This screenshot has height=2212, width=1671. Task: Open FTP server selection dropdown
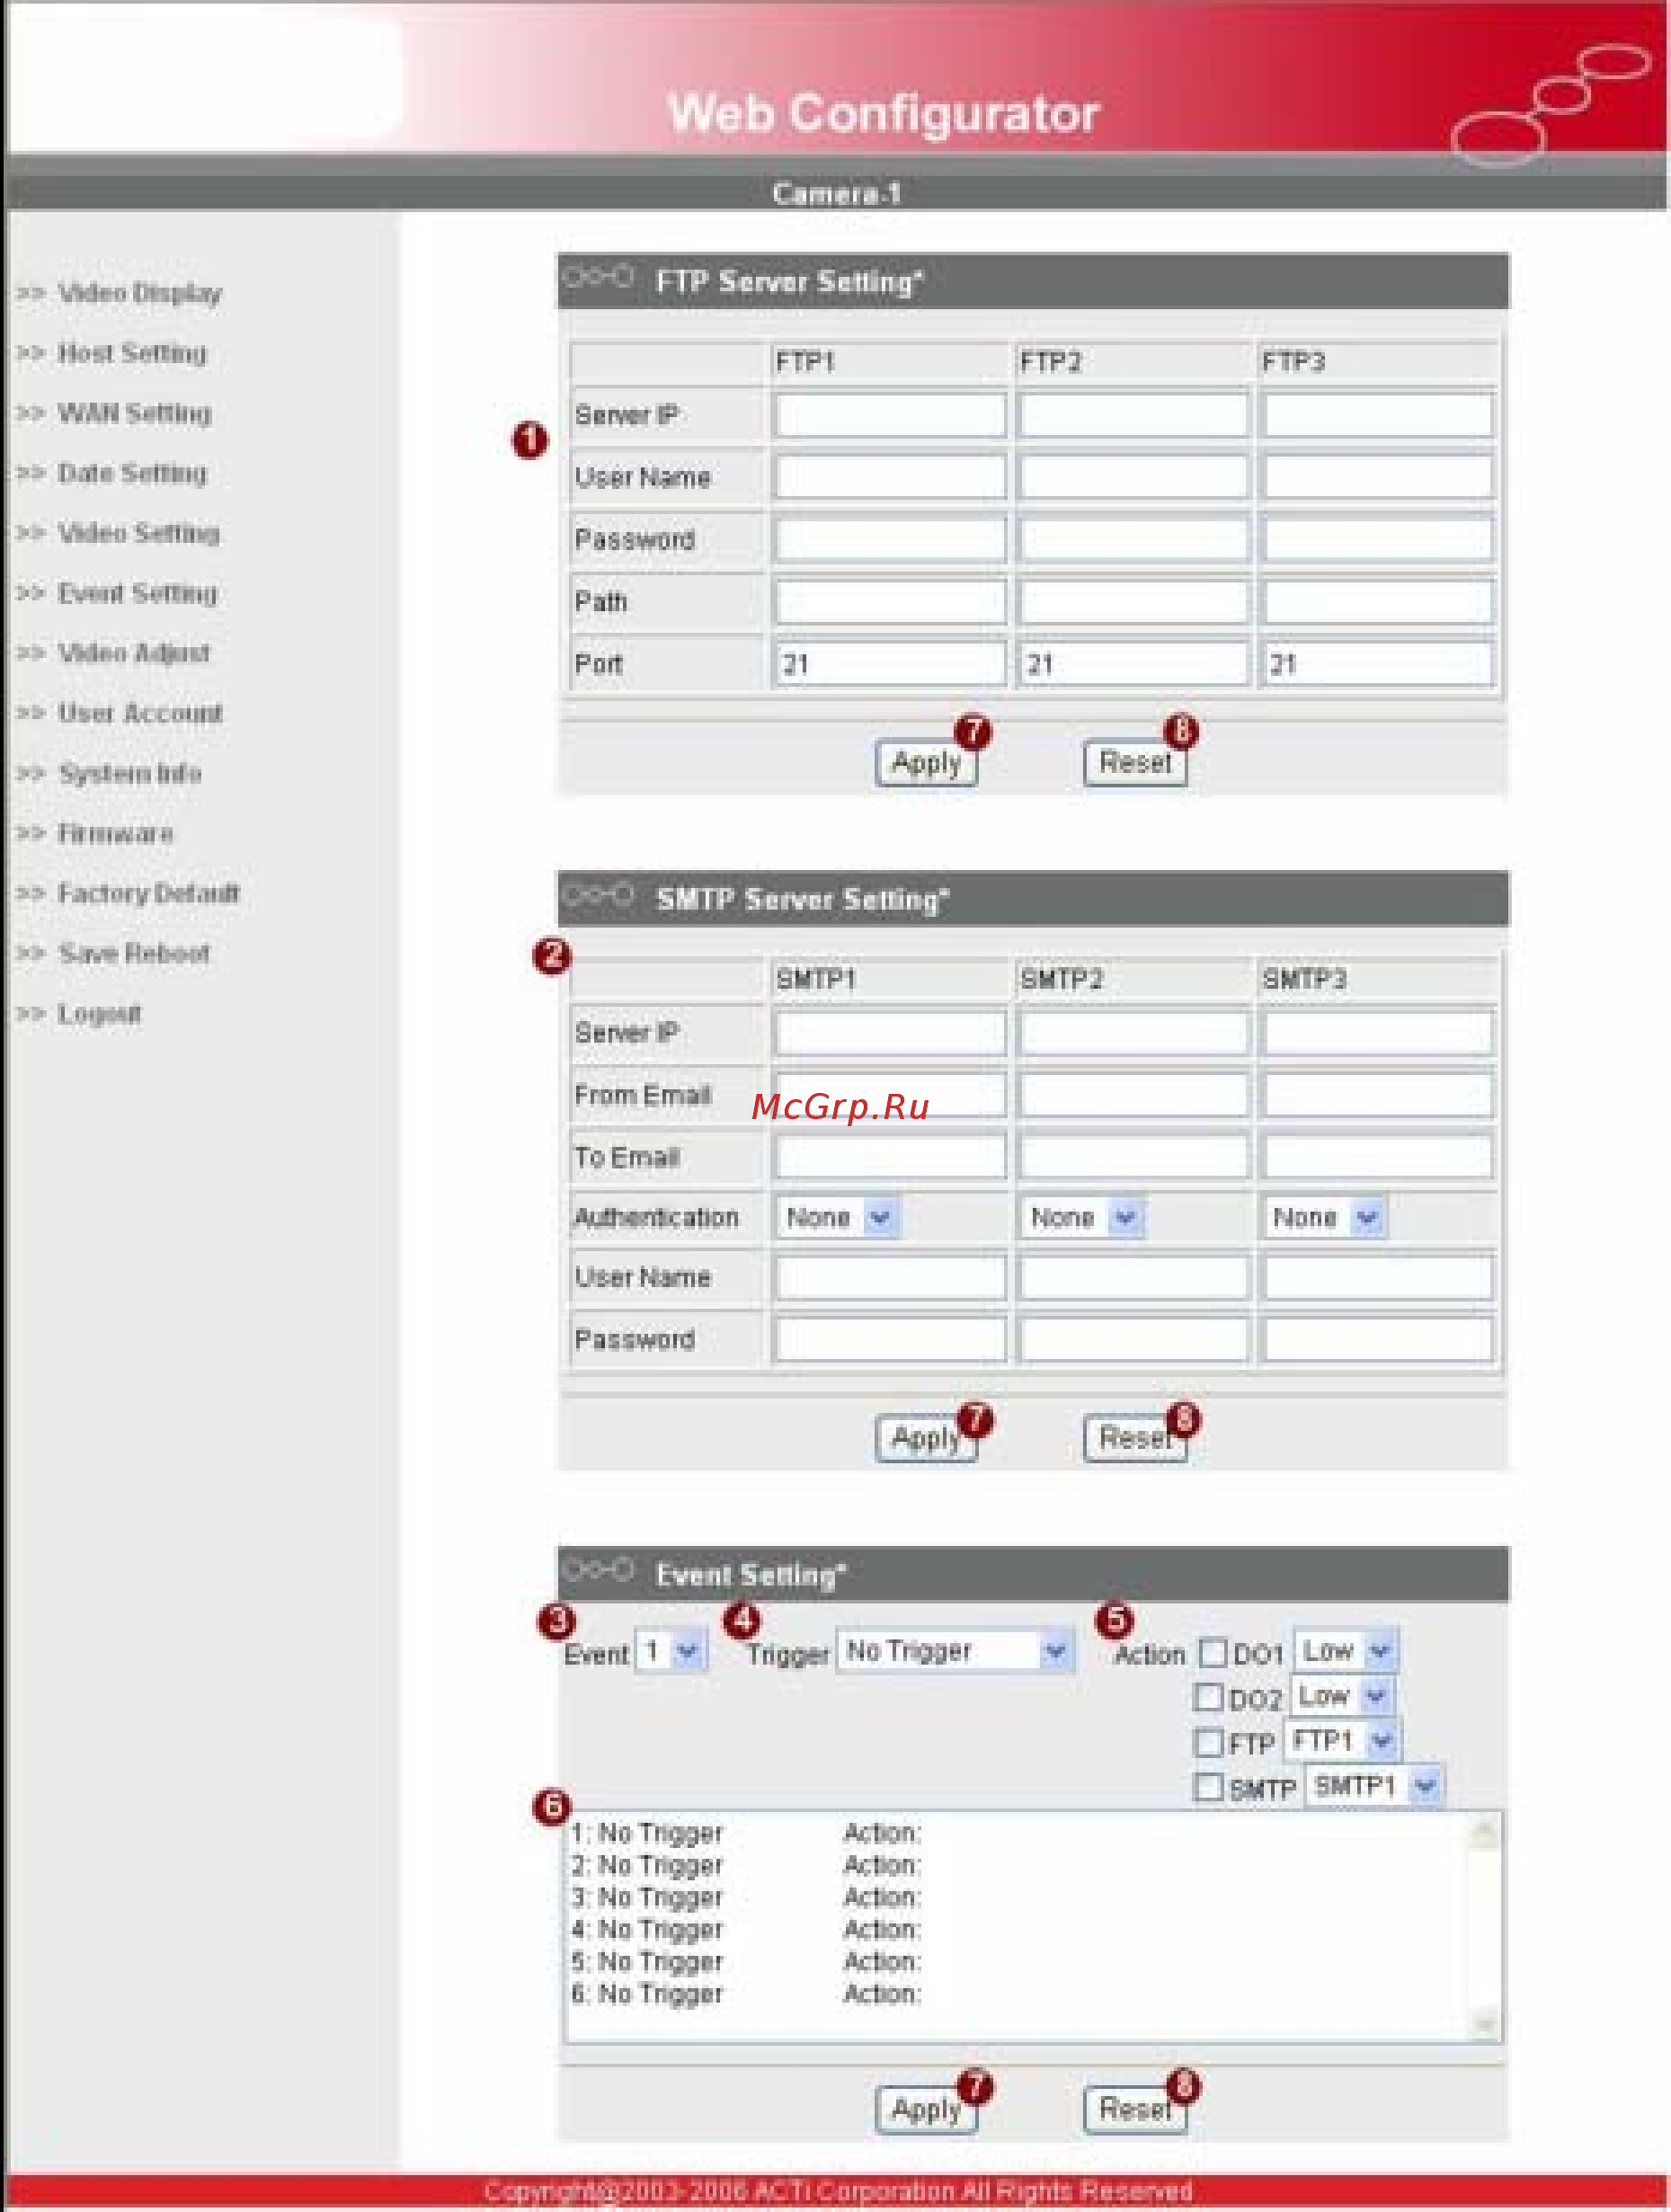coord(1342,1741)
